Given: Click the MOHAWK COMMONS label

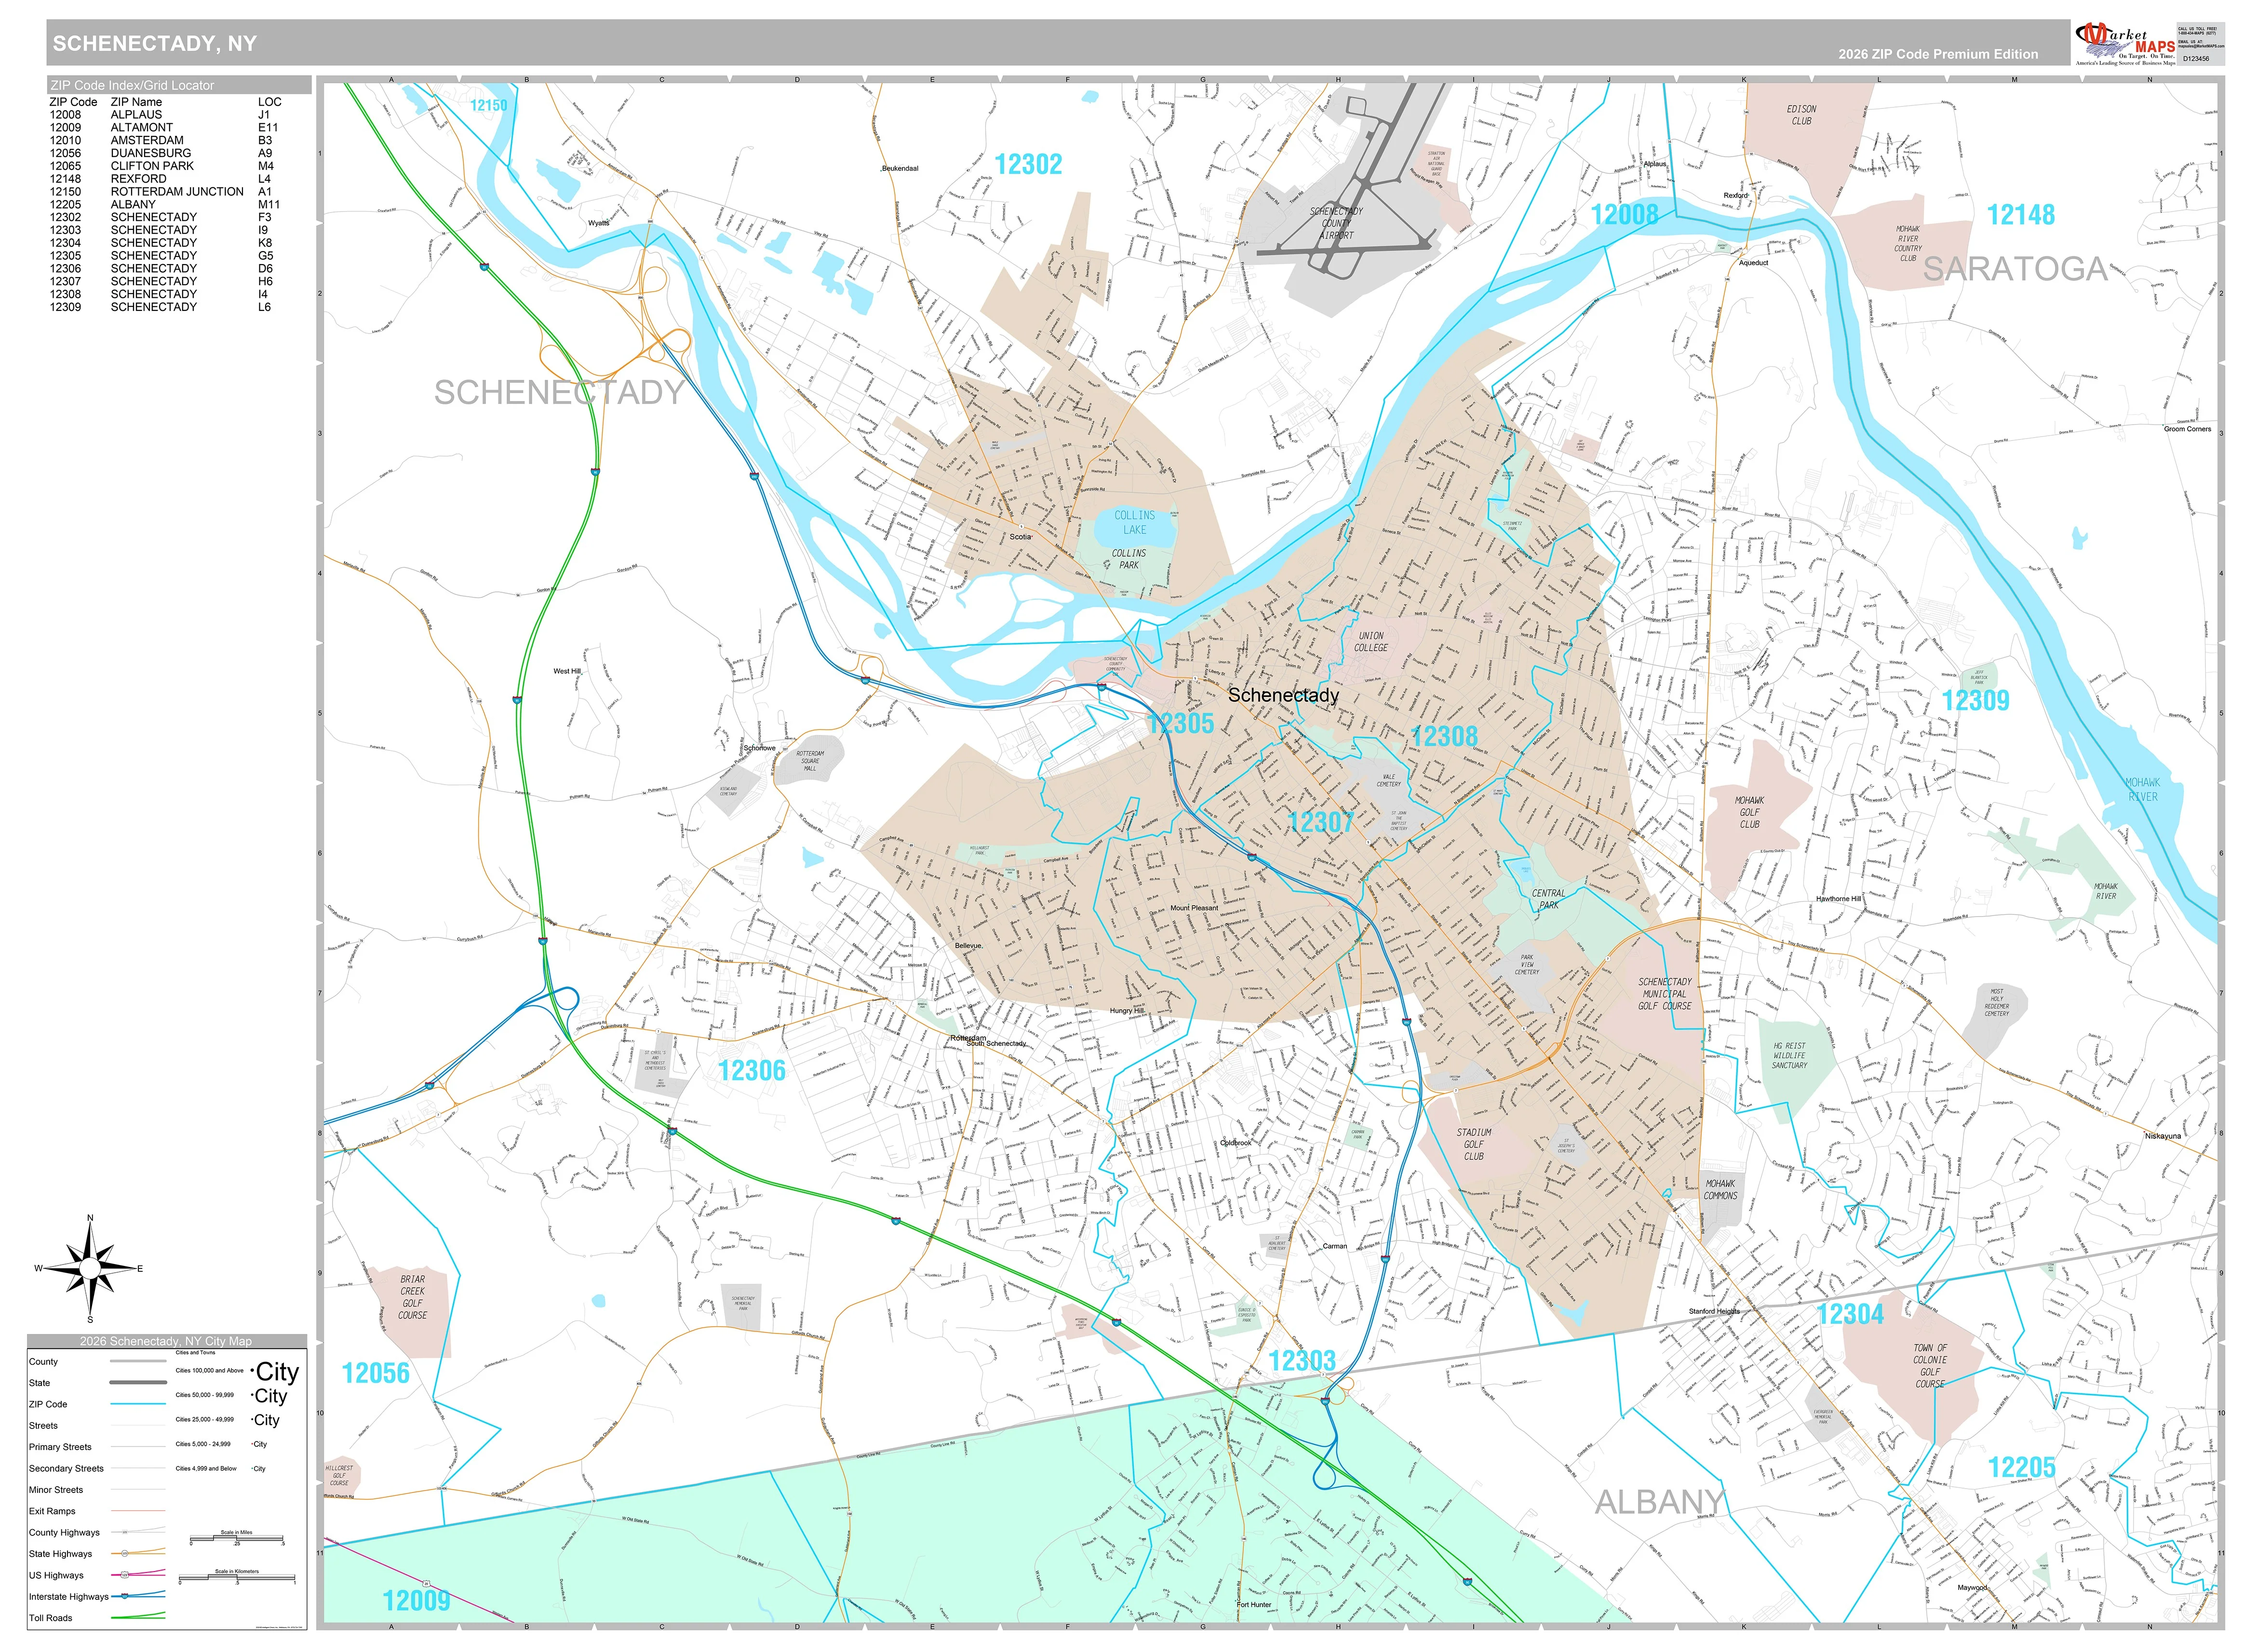Looking at the screenshot, I should point(1720,1190).
